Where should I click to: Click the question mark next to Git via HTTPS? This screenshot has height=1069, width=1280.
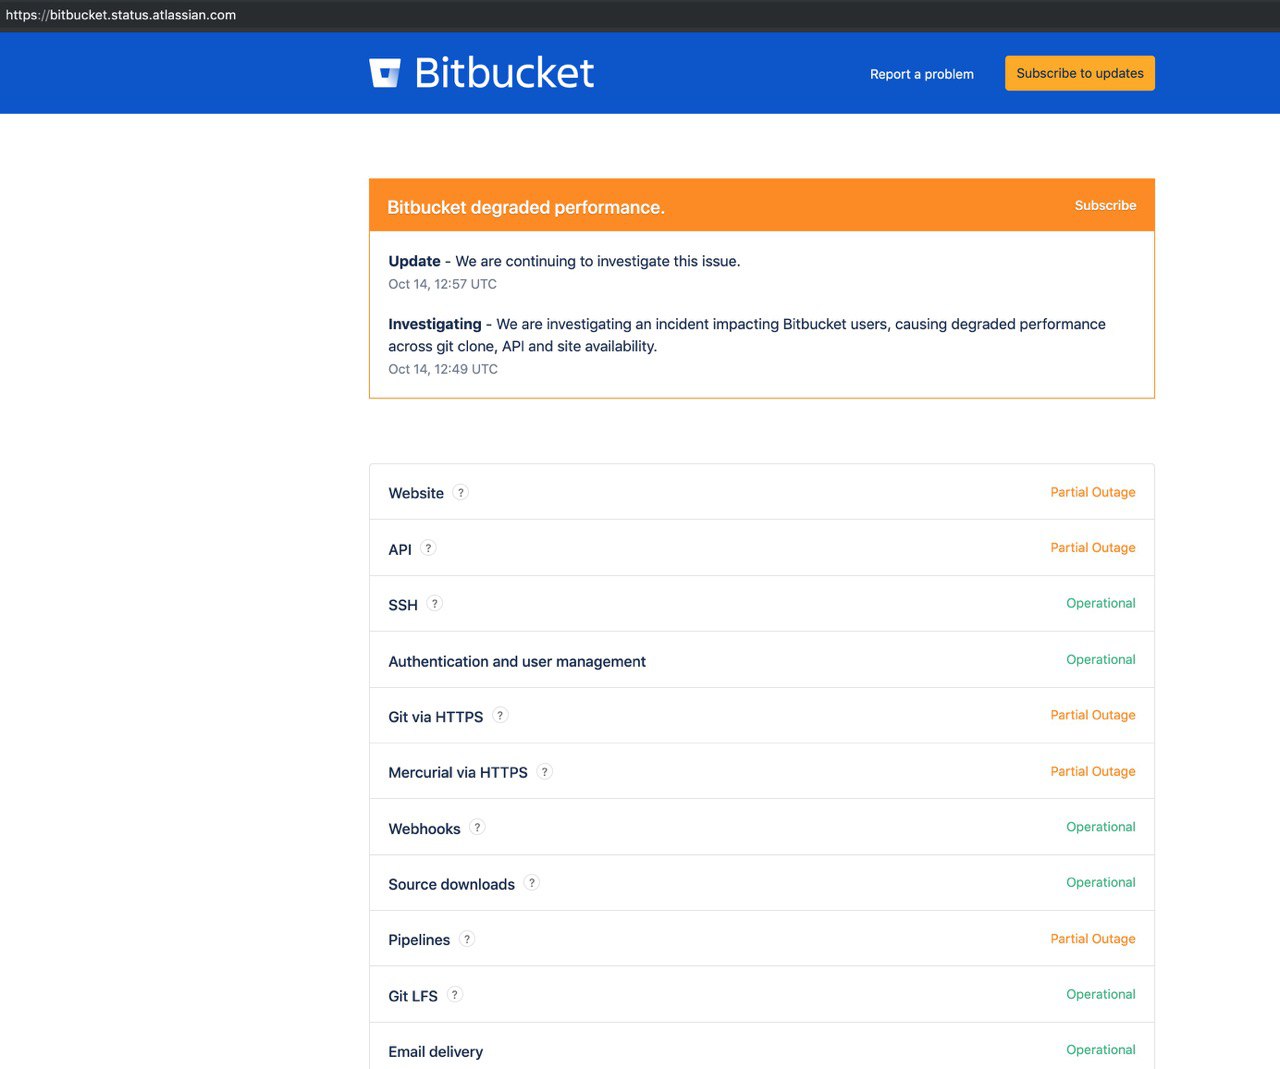(500, 715)
